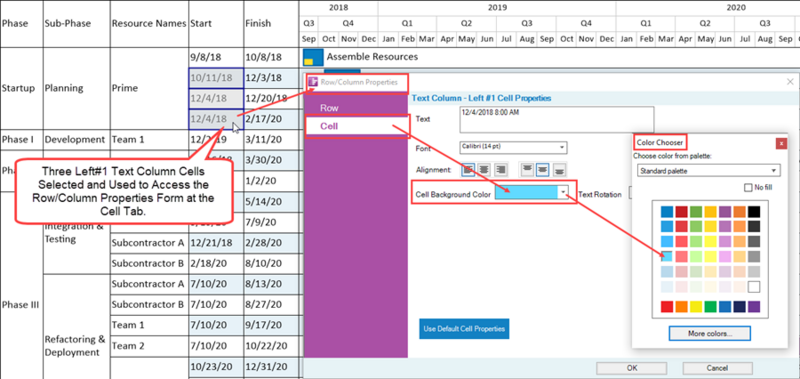This screenshot has height=379, width=800.
Task: Click the 2/17/20 finish cell
Action: (x=271, y=119)
